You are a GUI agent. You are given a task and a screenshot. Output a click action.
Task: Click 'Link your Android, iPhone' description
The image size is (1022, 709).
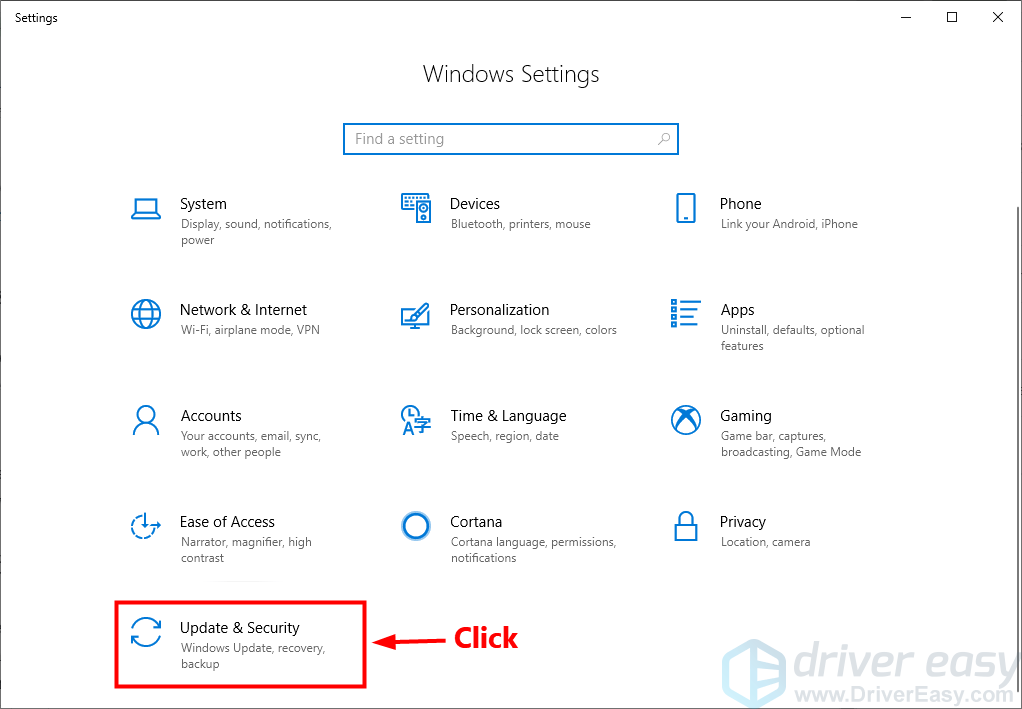point(789,224)
